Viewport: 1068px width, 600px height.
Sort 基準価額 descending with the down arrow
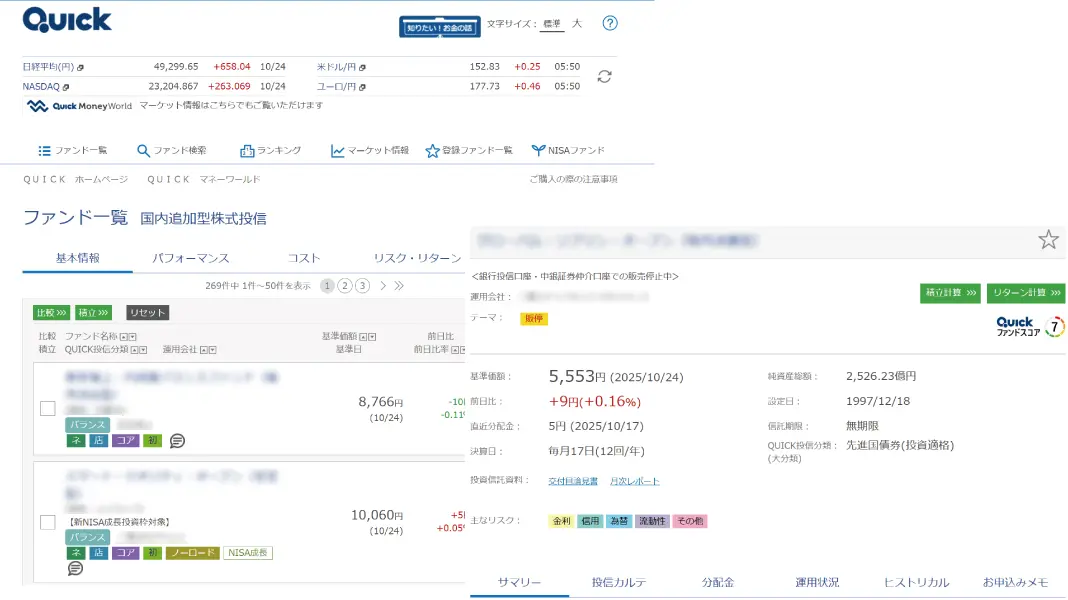coord(372,336)
